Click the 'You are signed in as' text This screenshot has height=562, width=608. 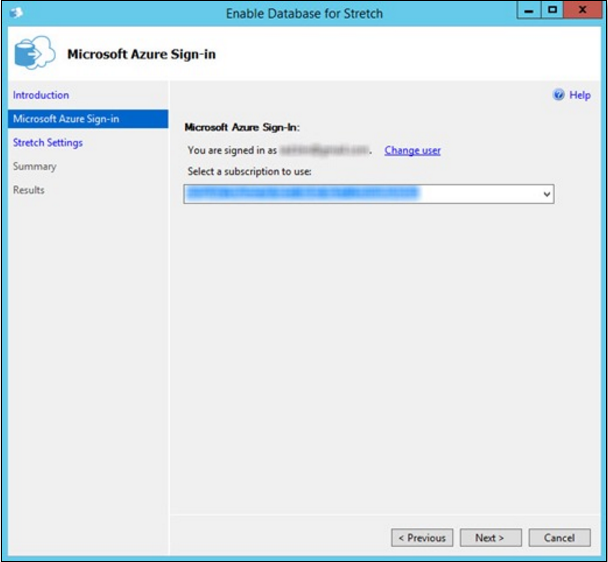coord(232,150)
